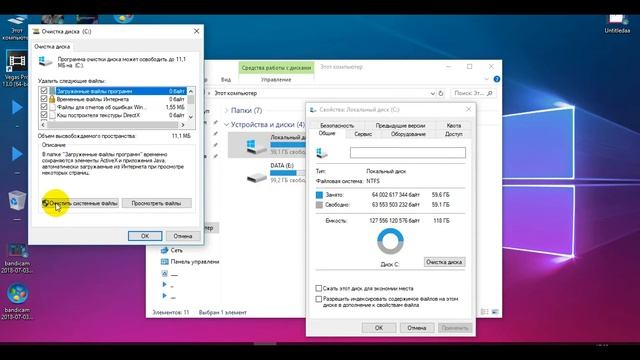
Task: Open the Безопасность tab
Action: 337,126
